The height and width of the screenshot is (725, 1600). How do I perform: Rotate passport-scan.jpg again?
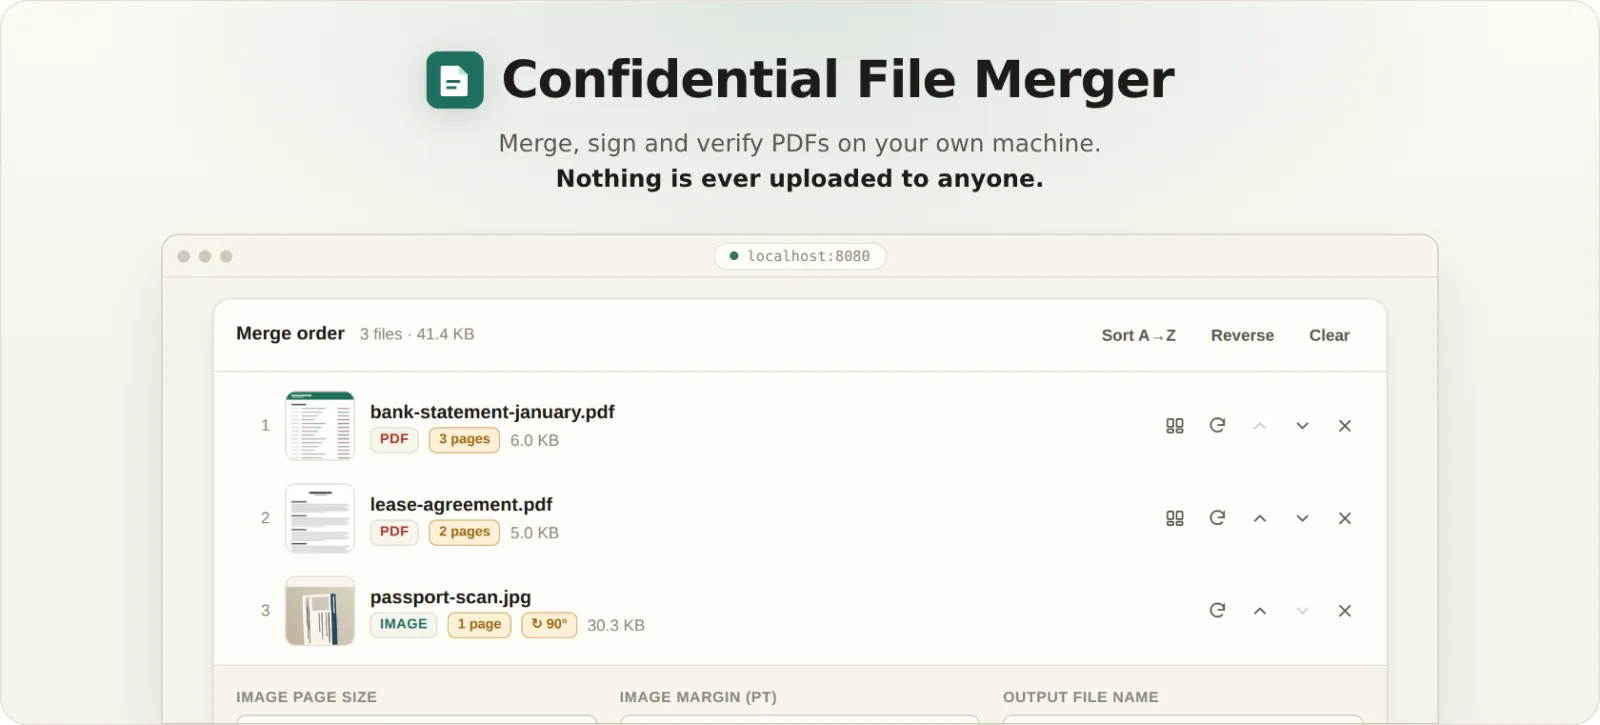(x=1217, y=611)
